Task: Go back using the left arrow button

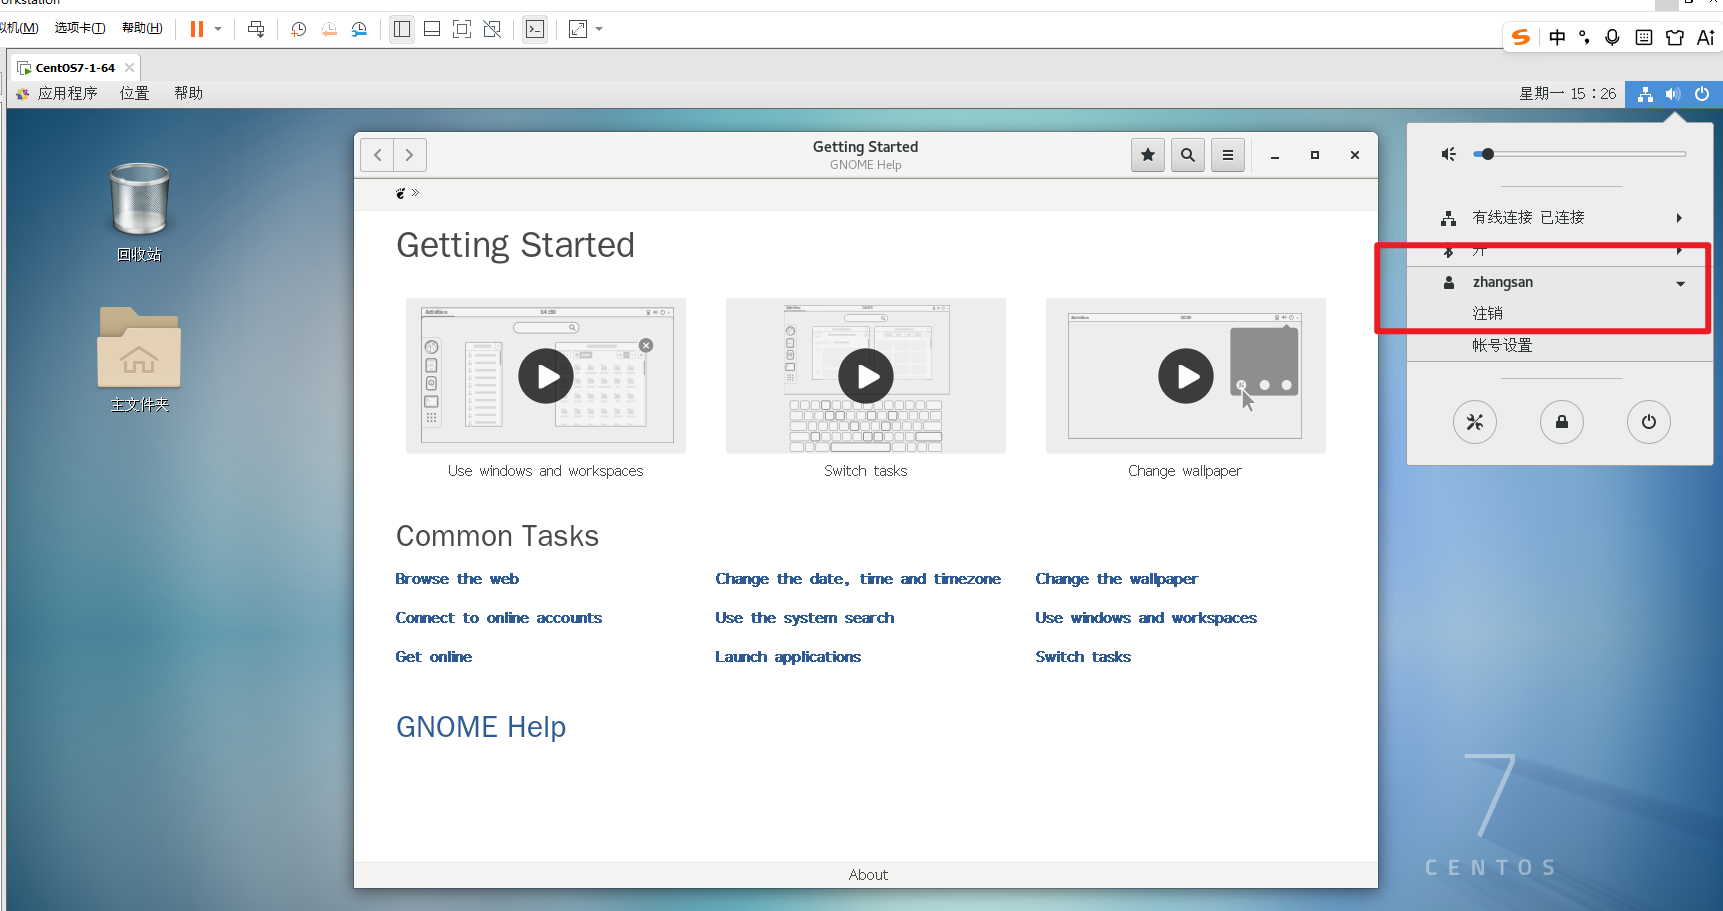Action: point(377,155)
